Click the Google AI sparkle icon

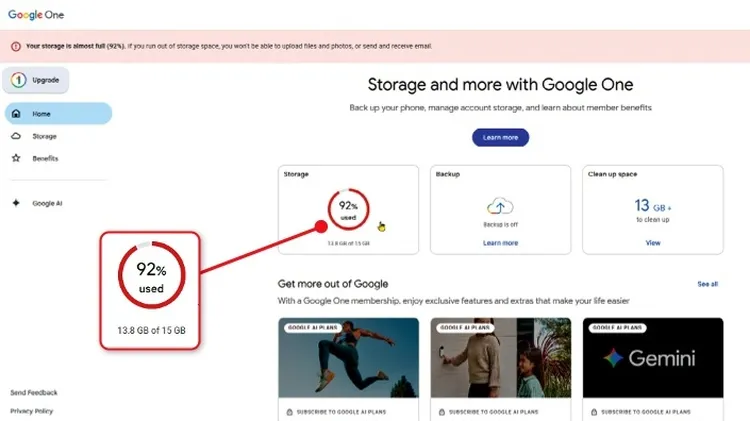[x=16, y=203]
